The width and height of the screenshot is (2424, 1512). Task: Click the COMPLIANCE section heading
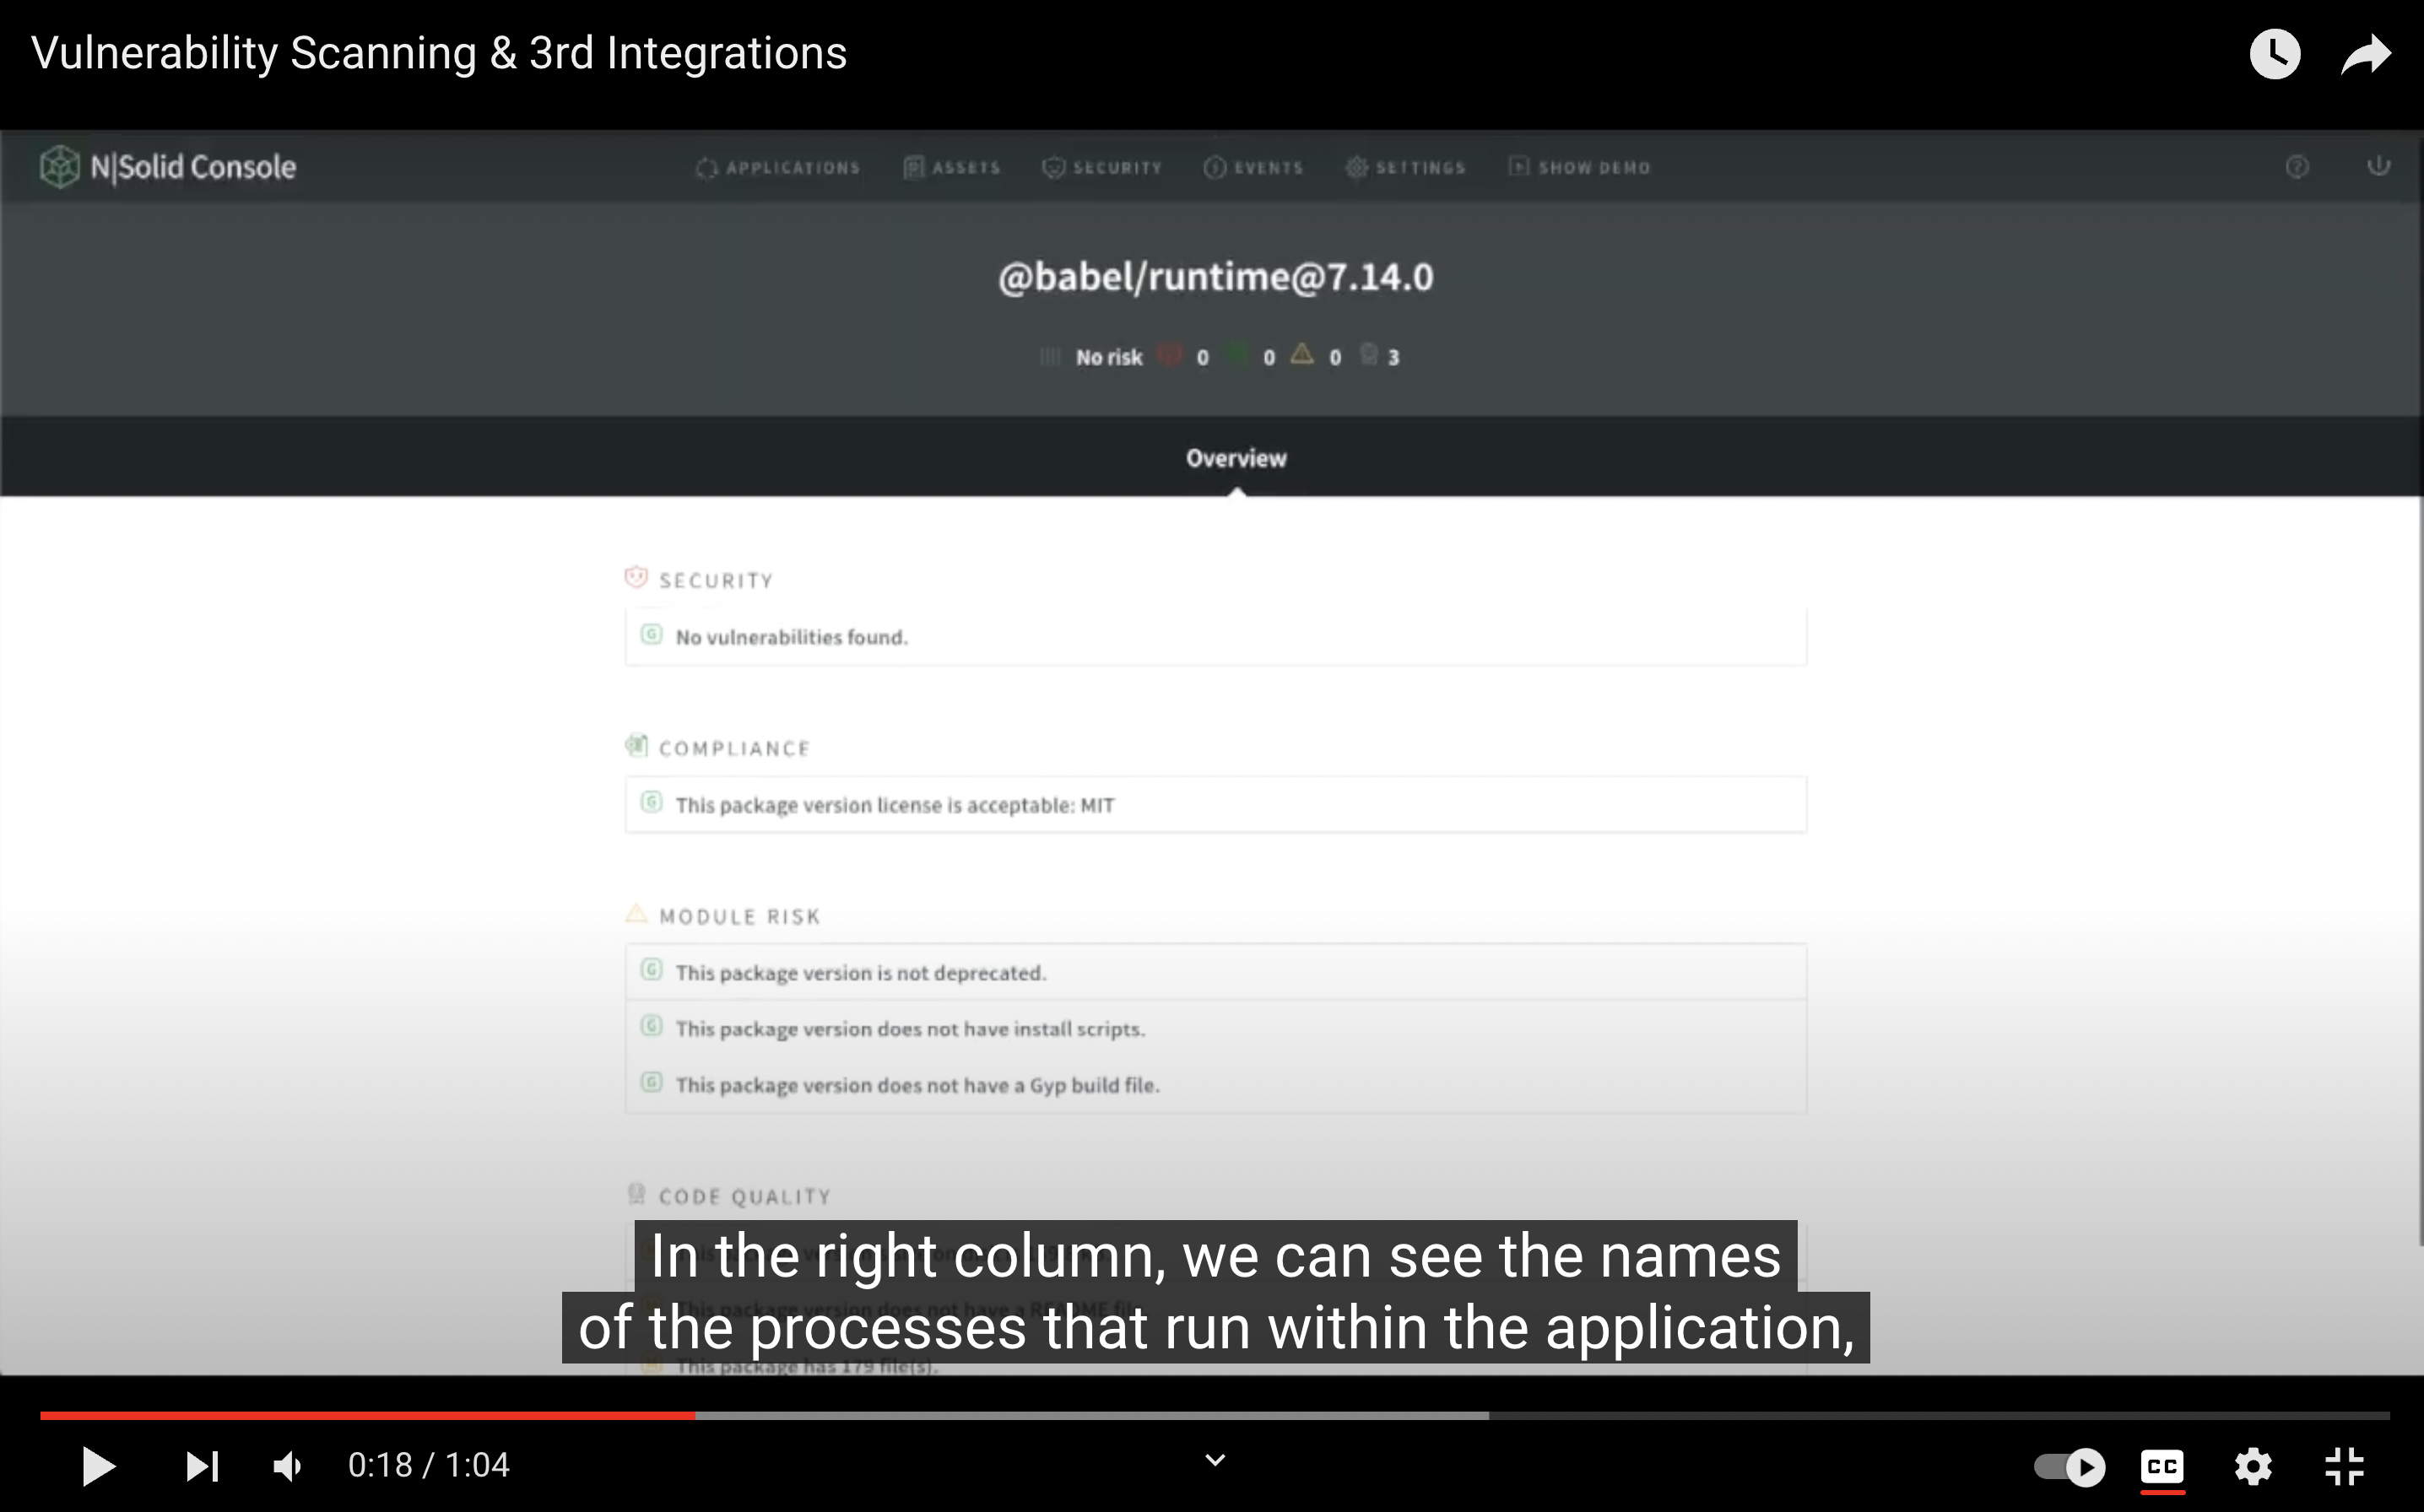coord(734,749)
